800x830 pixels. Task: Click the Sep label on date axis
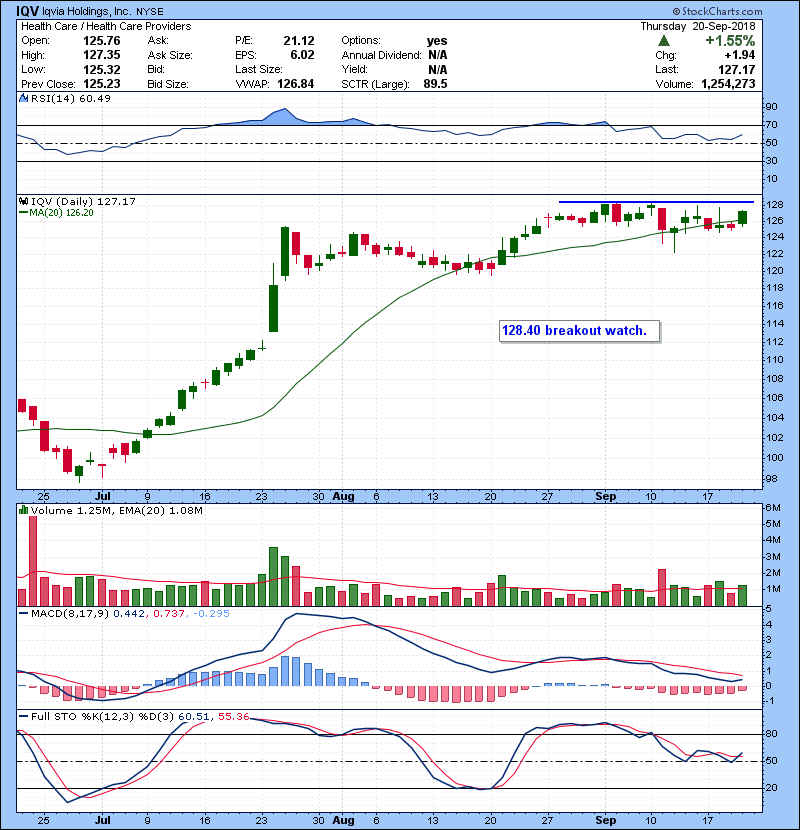click(604, 495)
